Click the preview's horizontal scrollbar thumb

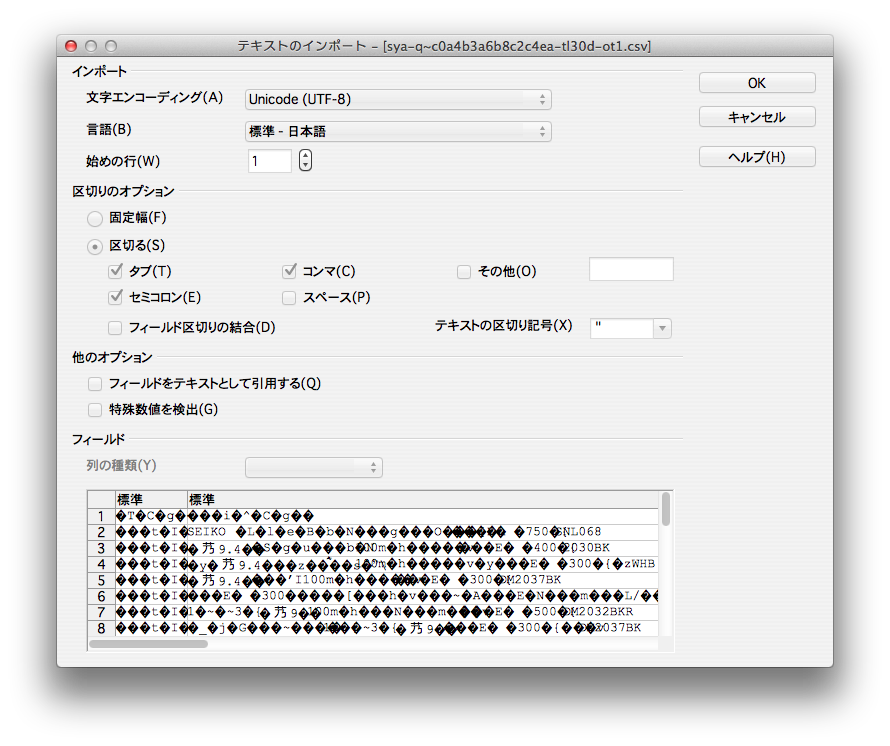[x=149, y=644]
